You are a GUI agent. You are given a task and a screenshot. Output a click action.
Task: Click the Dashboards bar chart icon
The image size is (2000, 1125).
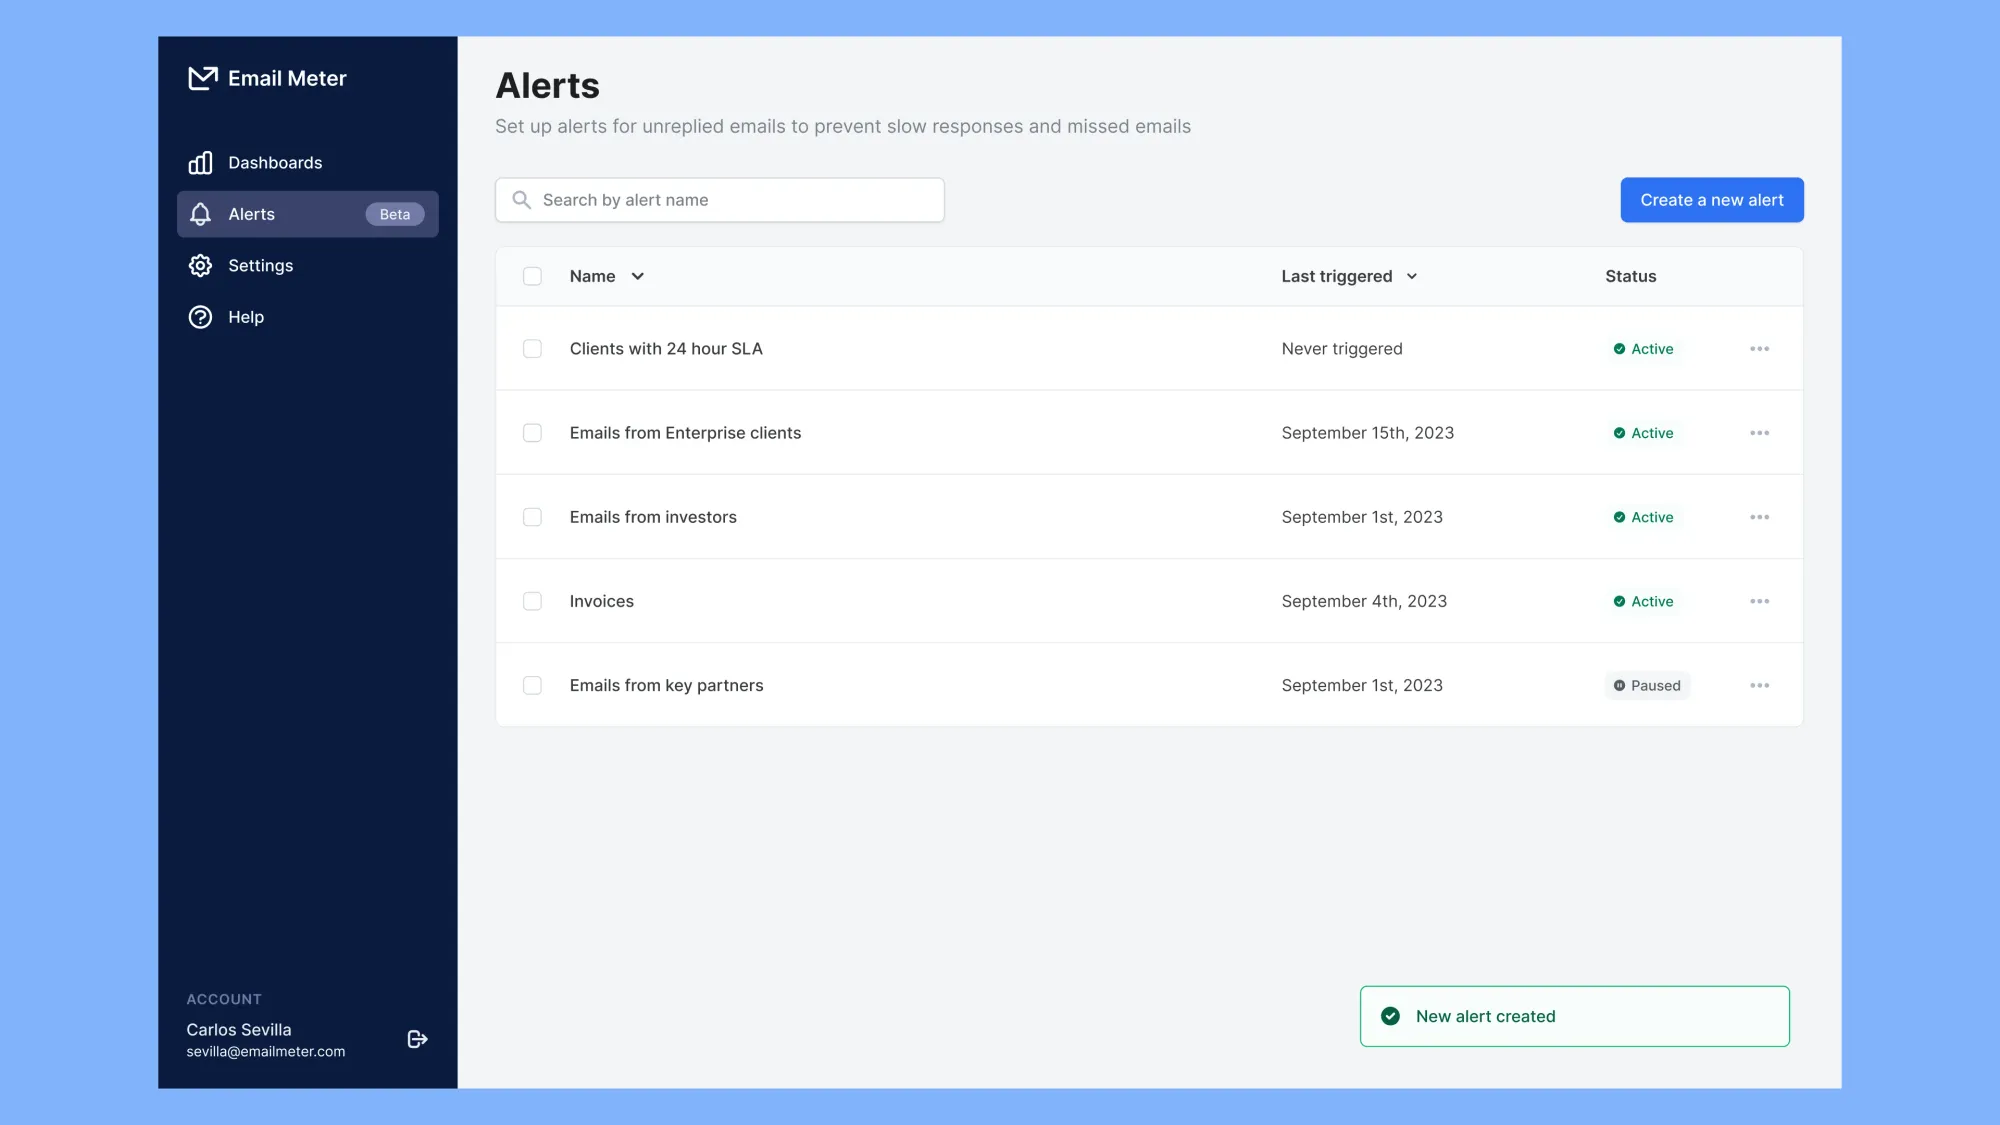200,163
